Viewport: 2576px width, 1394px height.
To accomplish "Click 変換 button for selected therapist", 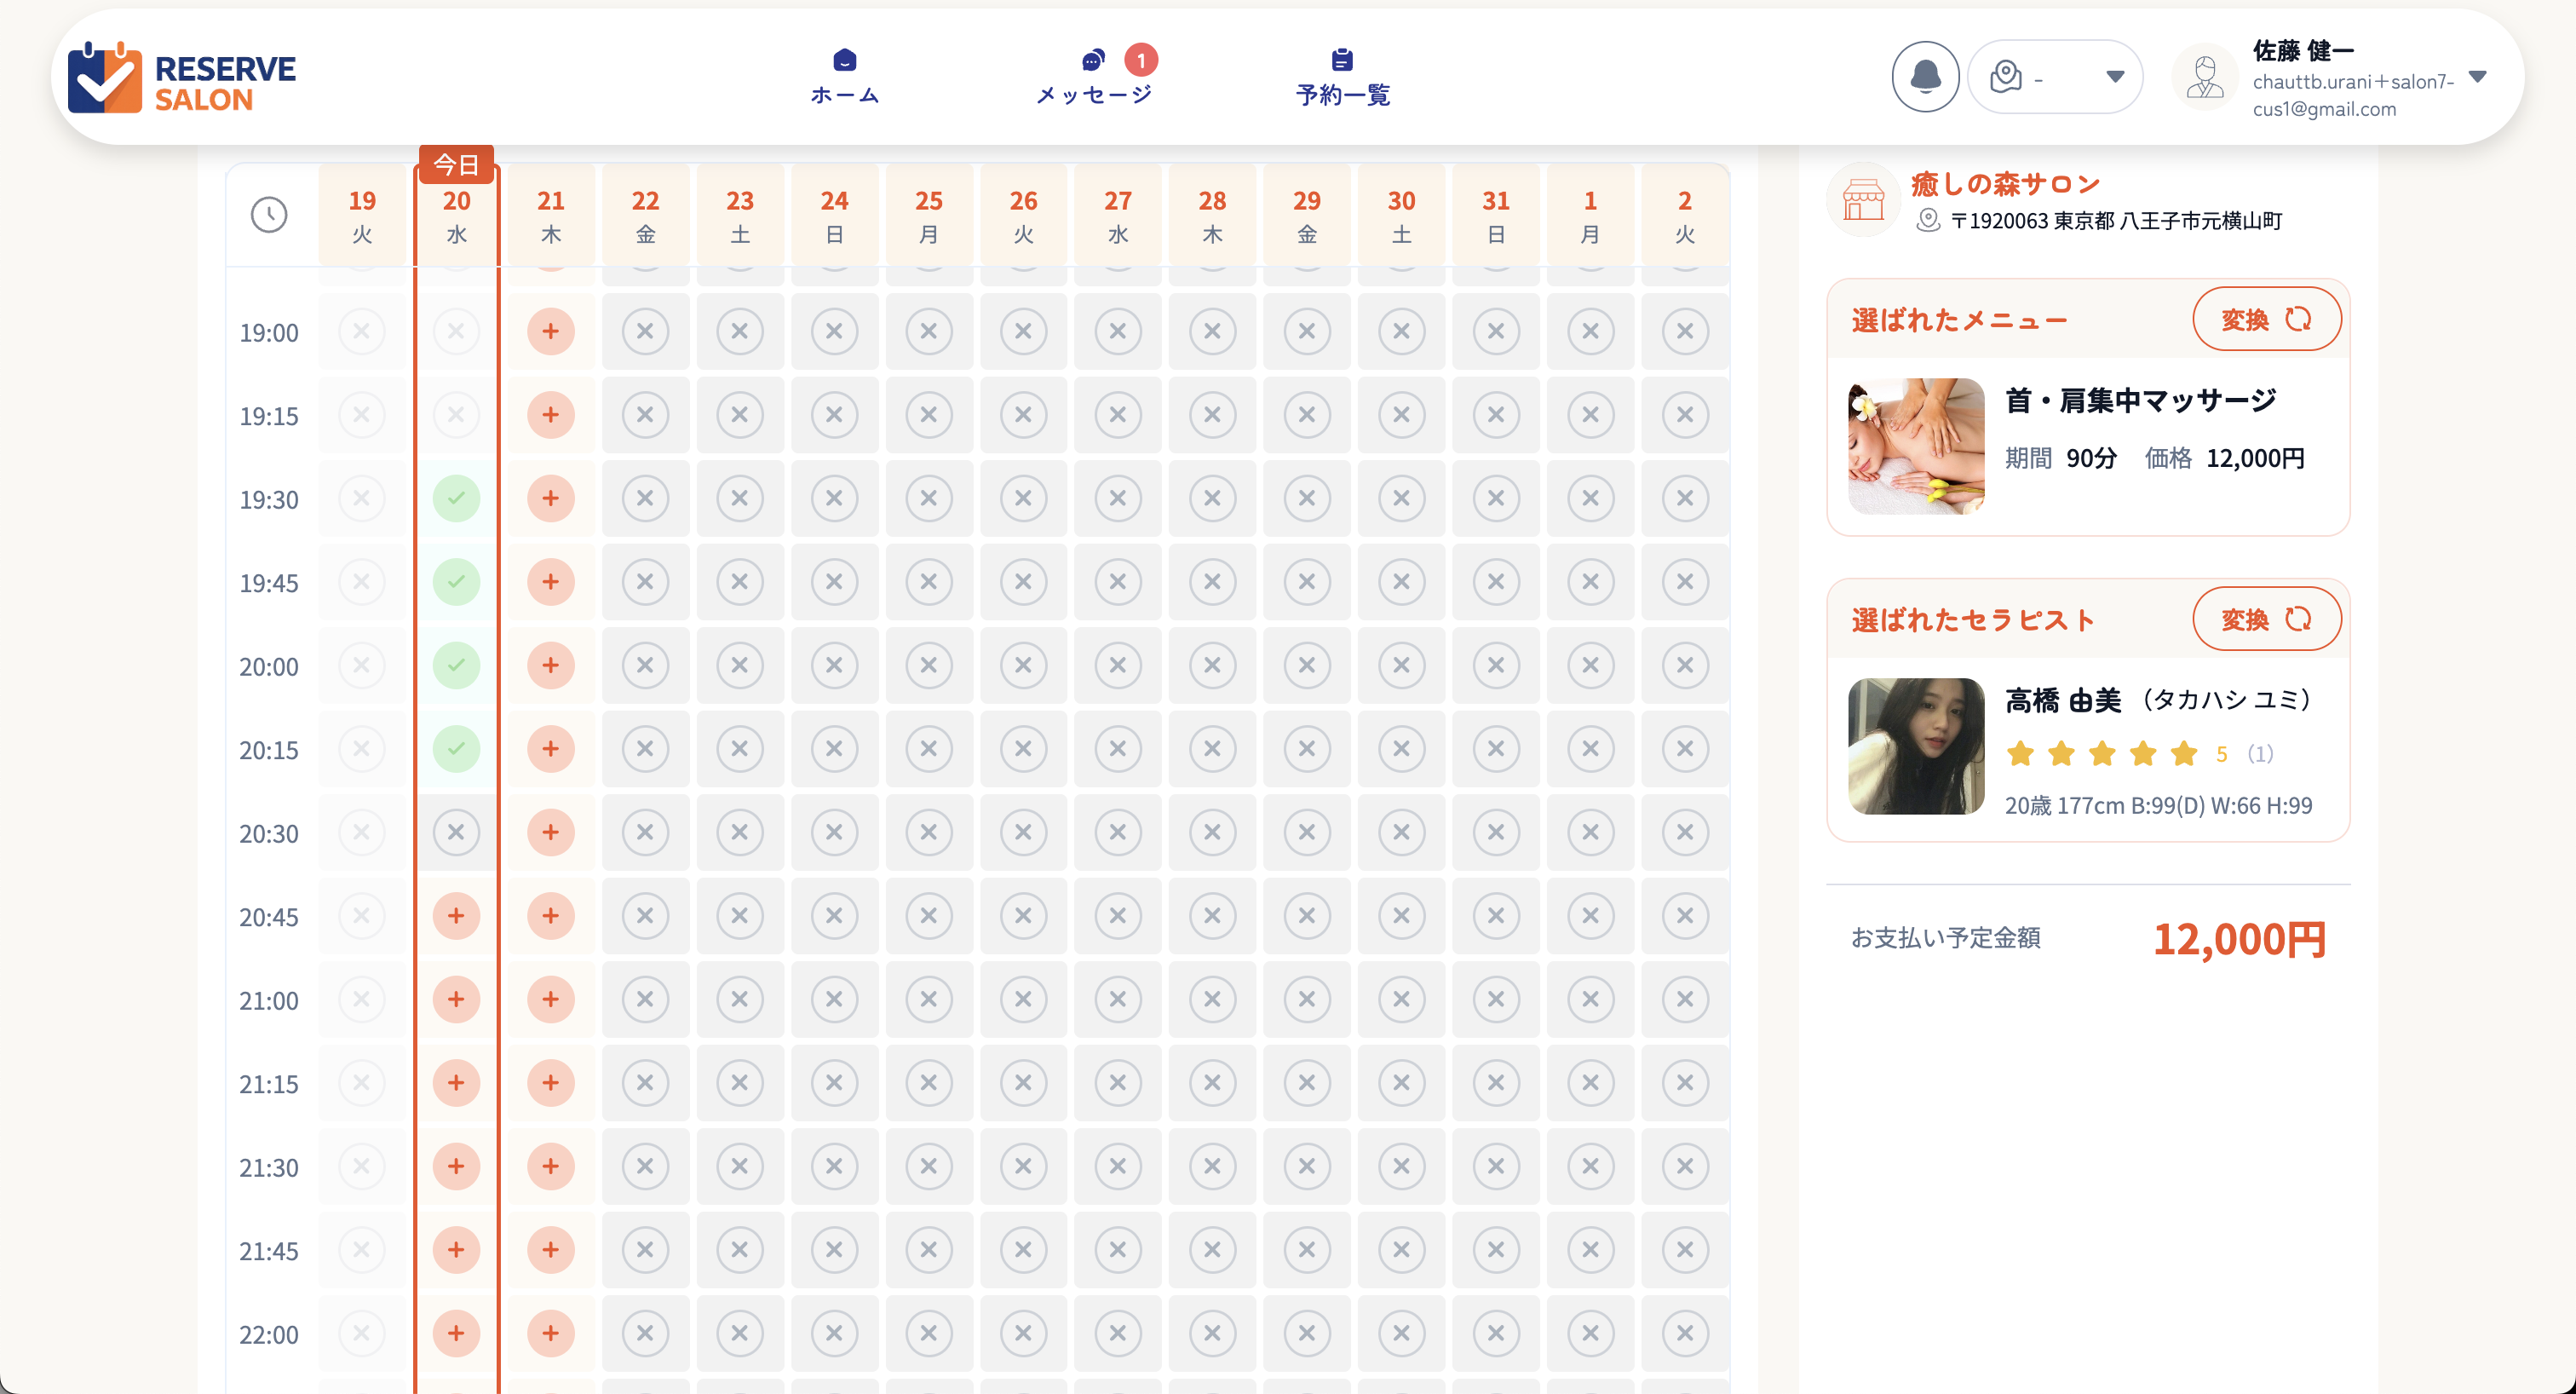I will tap(2265, 619).
